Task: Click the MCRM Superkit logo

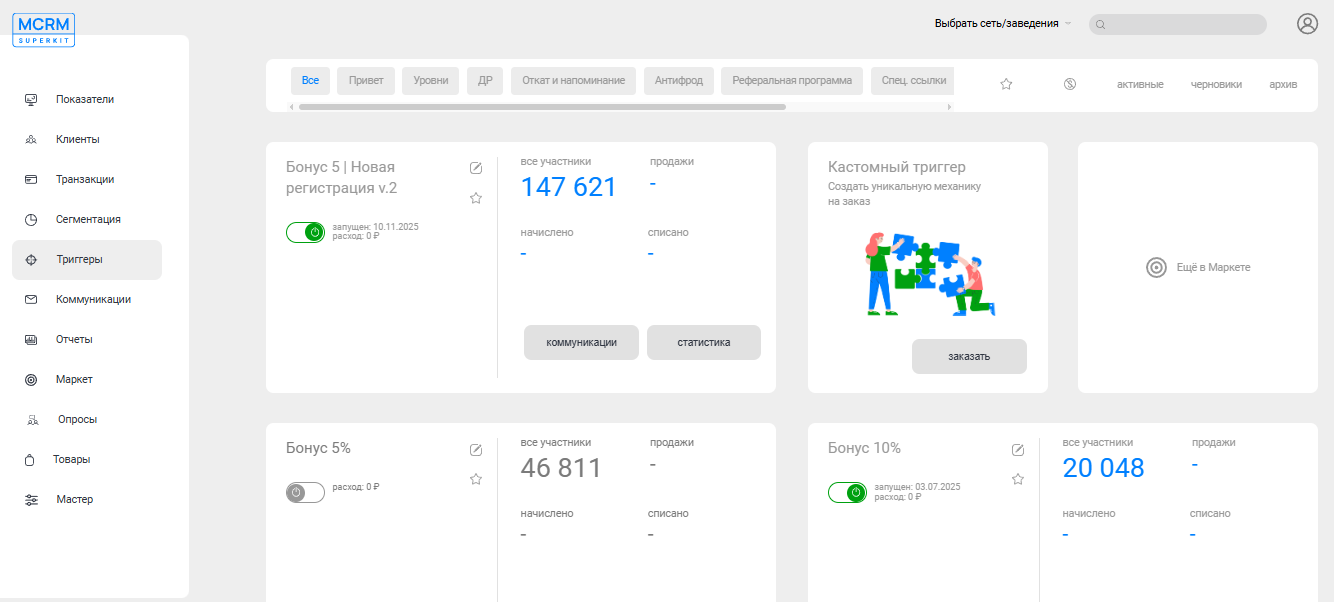Action: tap(44, 30)
